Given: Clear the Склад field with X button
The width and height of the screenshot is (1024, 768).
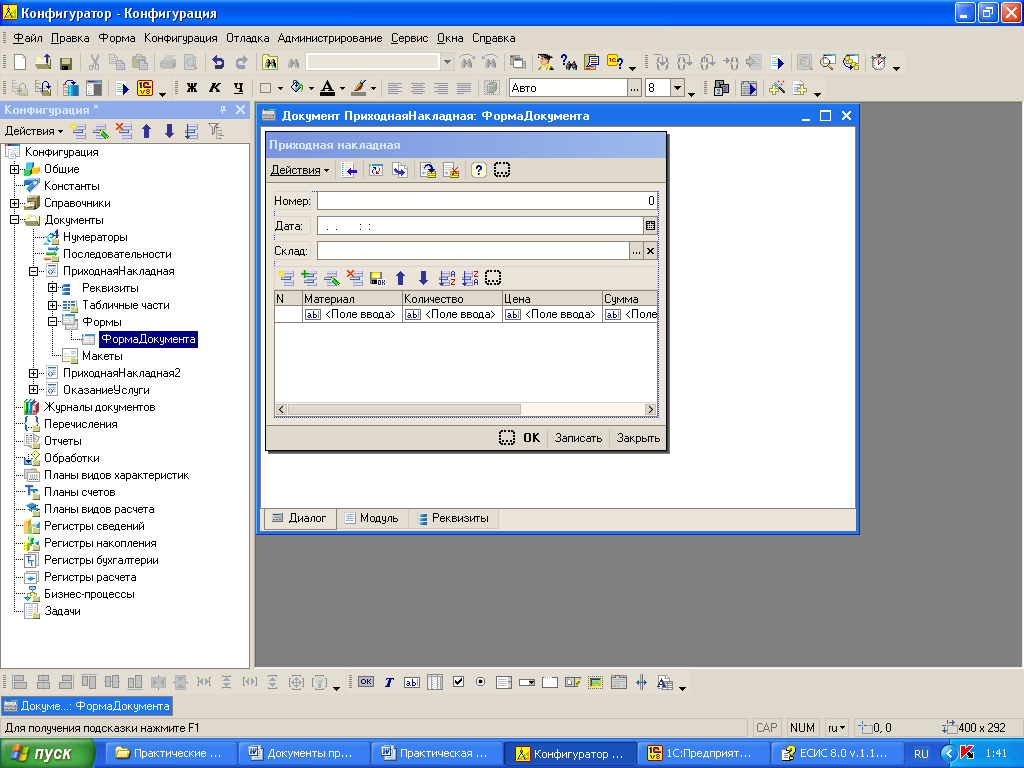Looking at the screenshot, I should (650, 251).
